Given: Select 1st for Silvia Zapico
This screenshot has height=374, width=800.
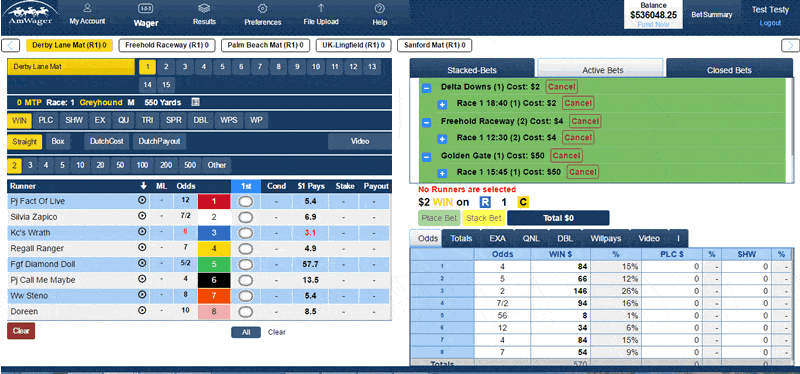Looking at the screenshot, I should point(245,217).
